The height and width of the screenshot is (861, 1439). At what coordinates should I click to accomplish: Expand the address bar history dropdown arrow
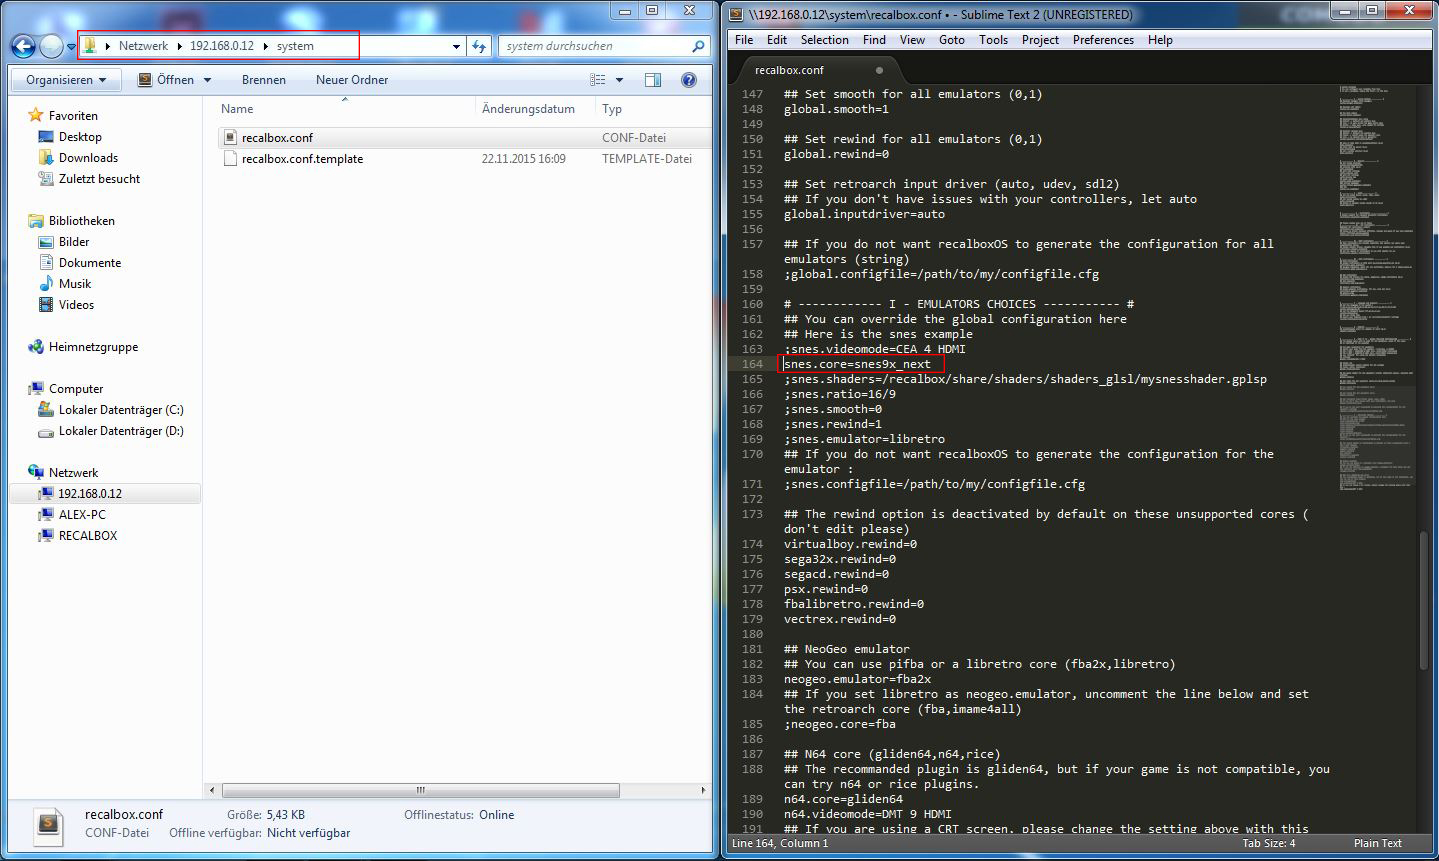pos(456,46)
